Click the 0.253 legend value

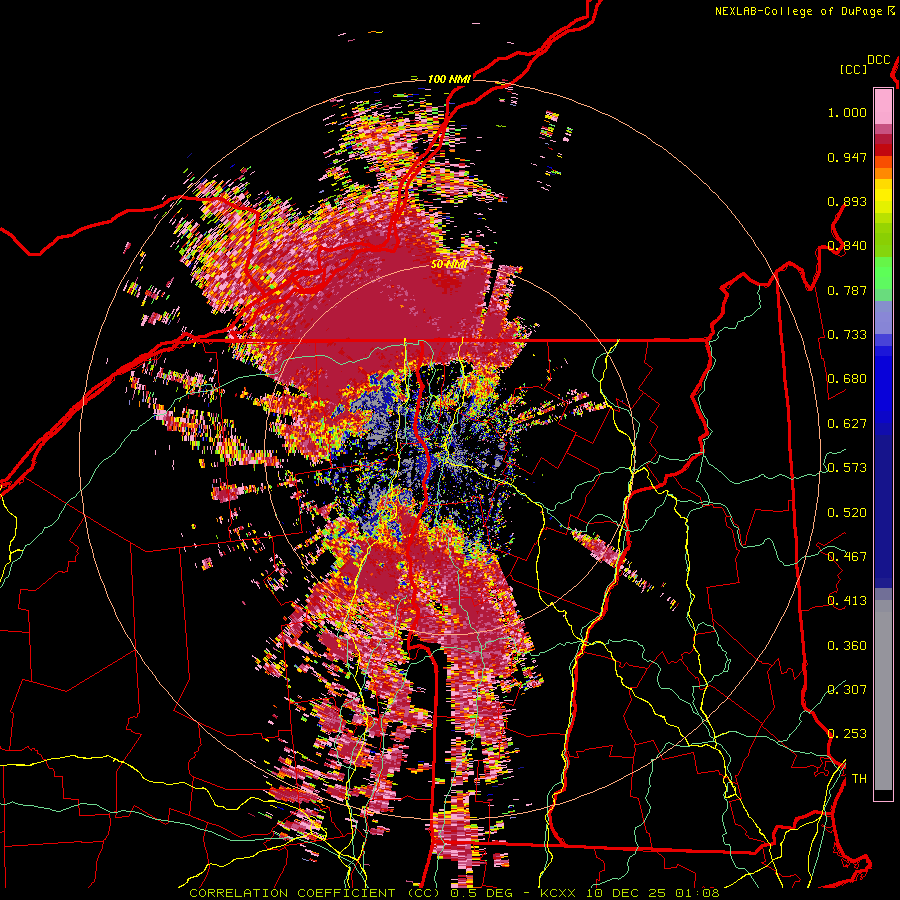point(847,734)
